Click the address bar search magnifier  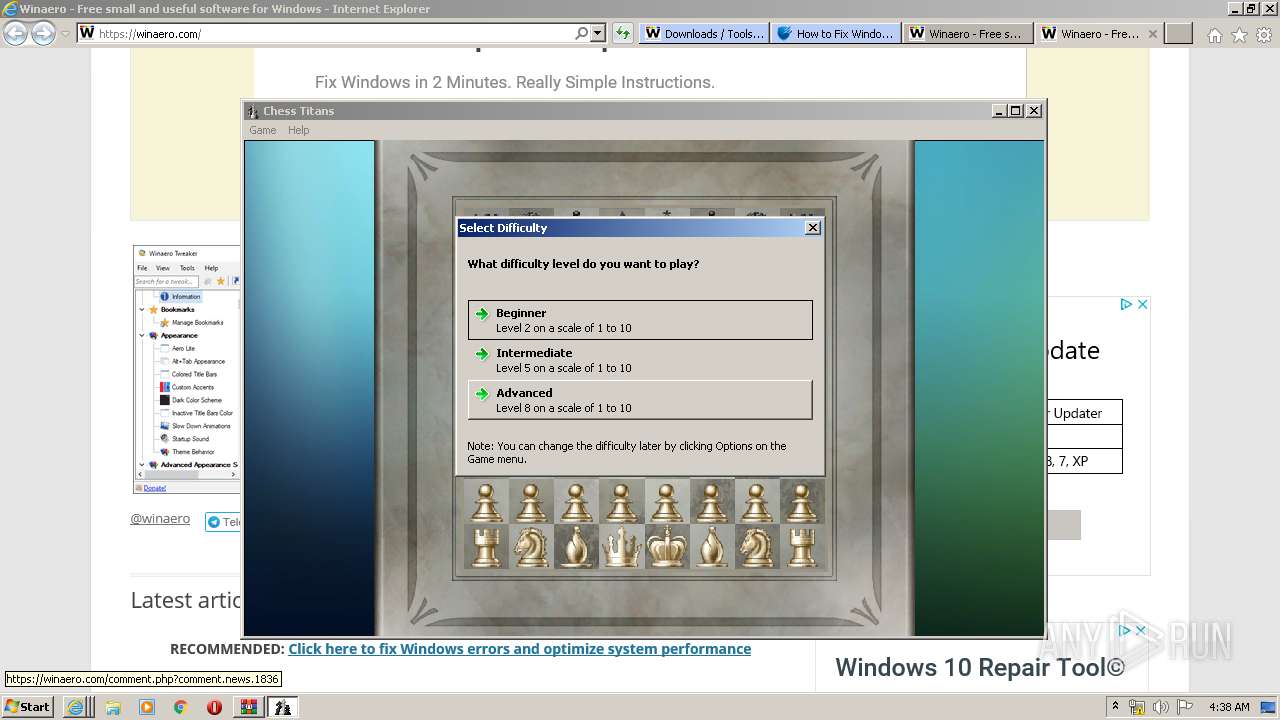click(x=582, y=33)
